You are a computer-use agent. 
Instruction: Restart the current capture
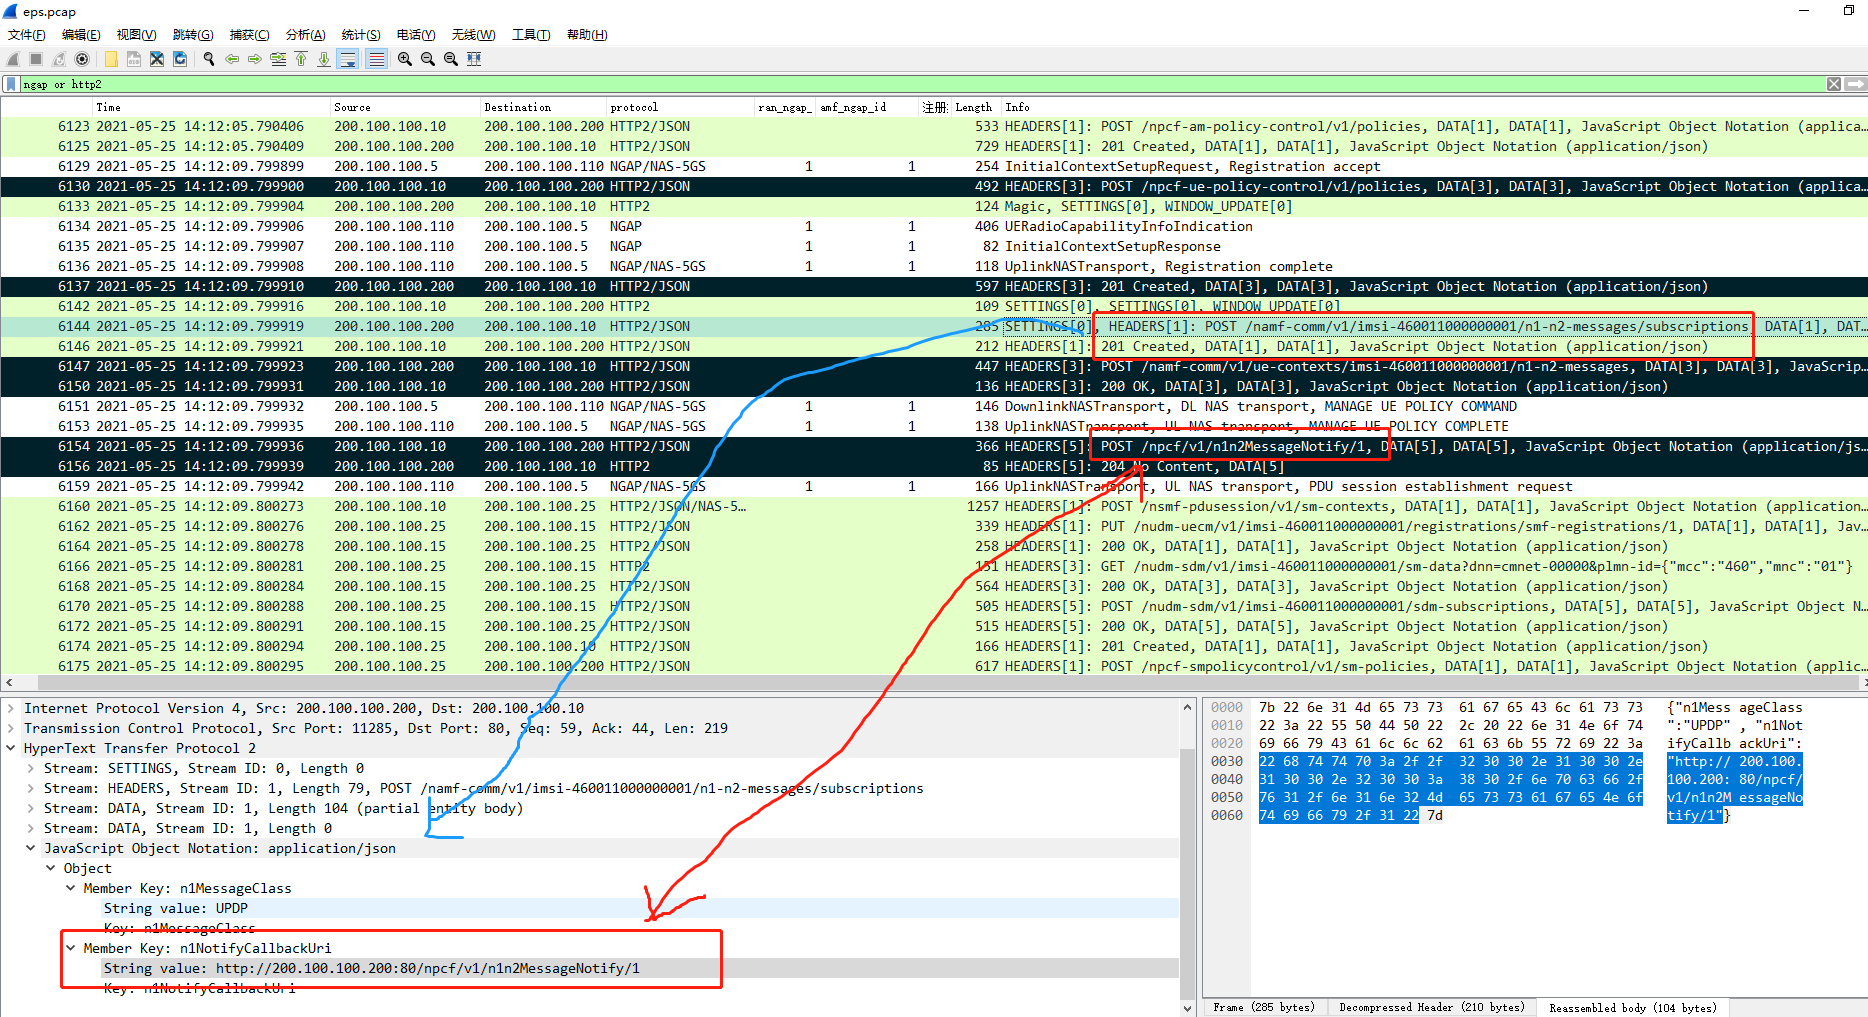(x=59, y=59)
